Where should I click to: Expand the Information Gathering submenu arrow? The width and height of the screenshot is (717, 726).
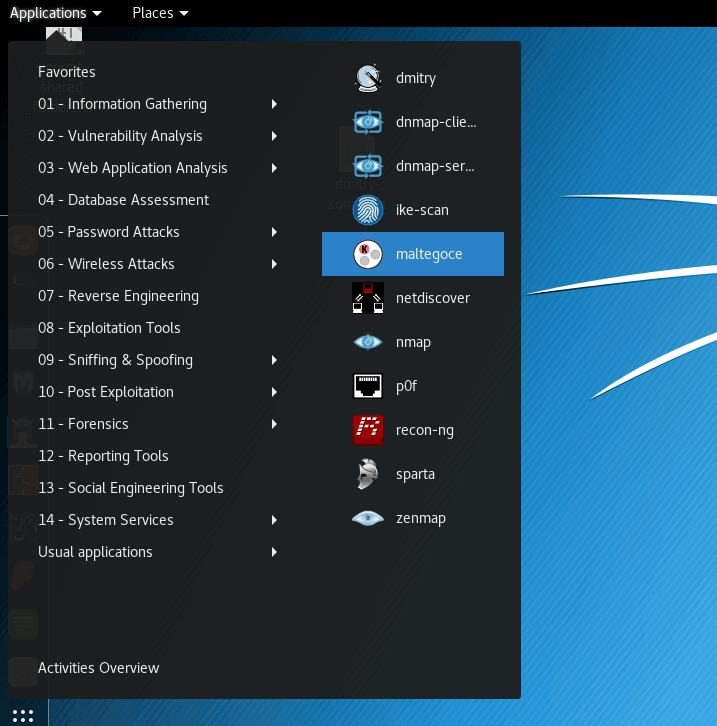[274, 104]
